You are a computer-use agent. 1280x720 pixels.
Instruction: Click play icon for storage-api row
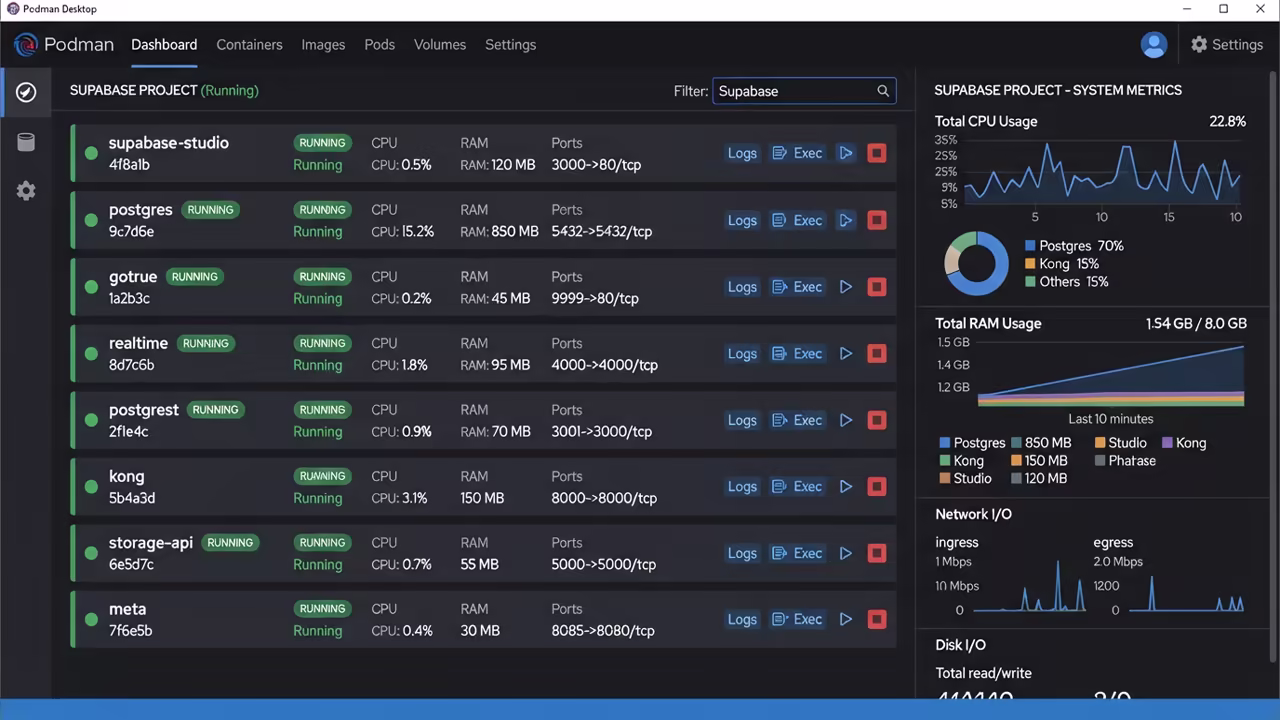(846, 553)
